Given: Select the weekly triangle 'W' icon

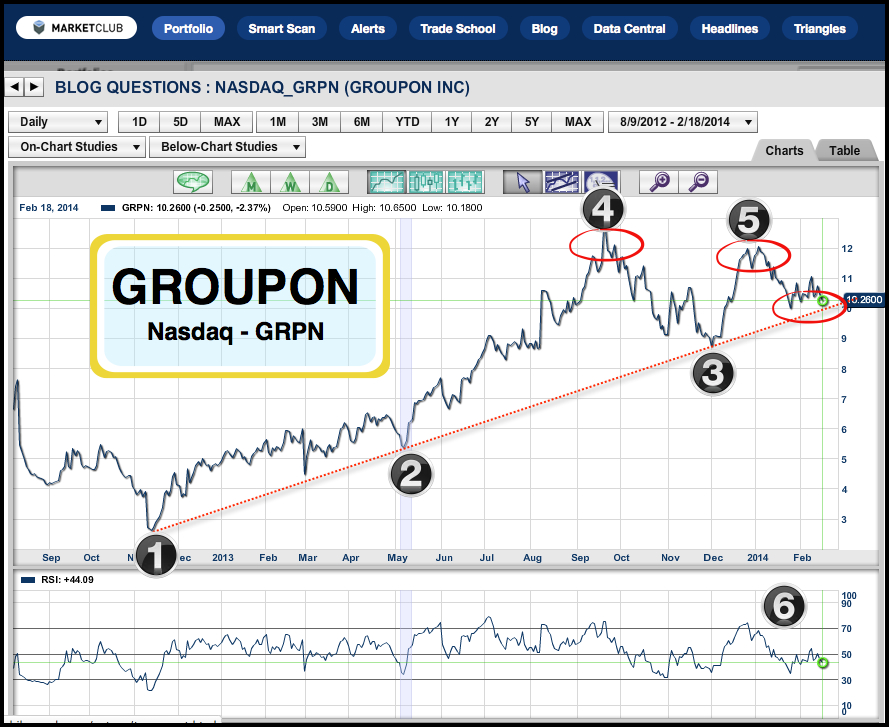Looking at the screenshot, I should point(290,182).
